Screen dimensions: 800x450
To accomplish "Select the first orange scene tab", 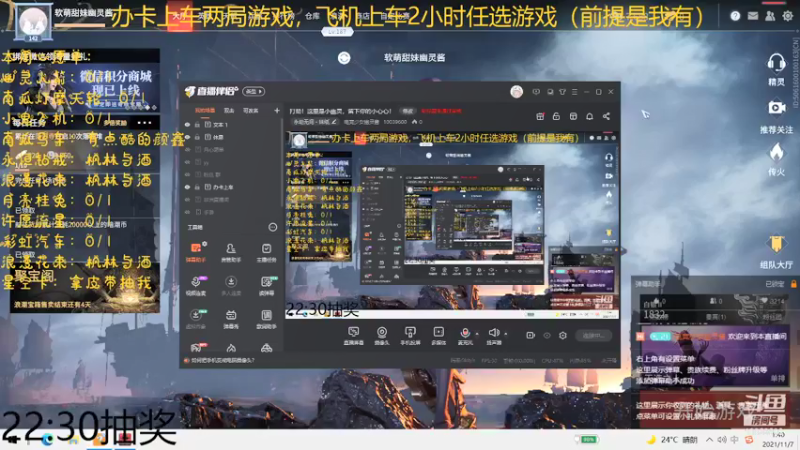I will [205, 111].
